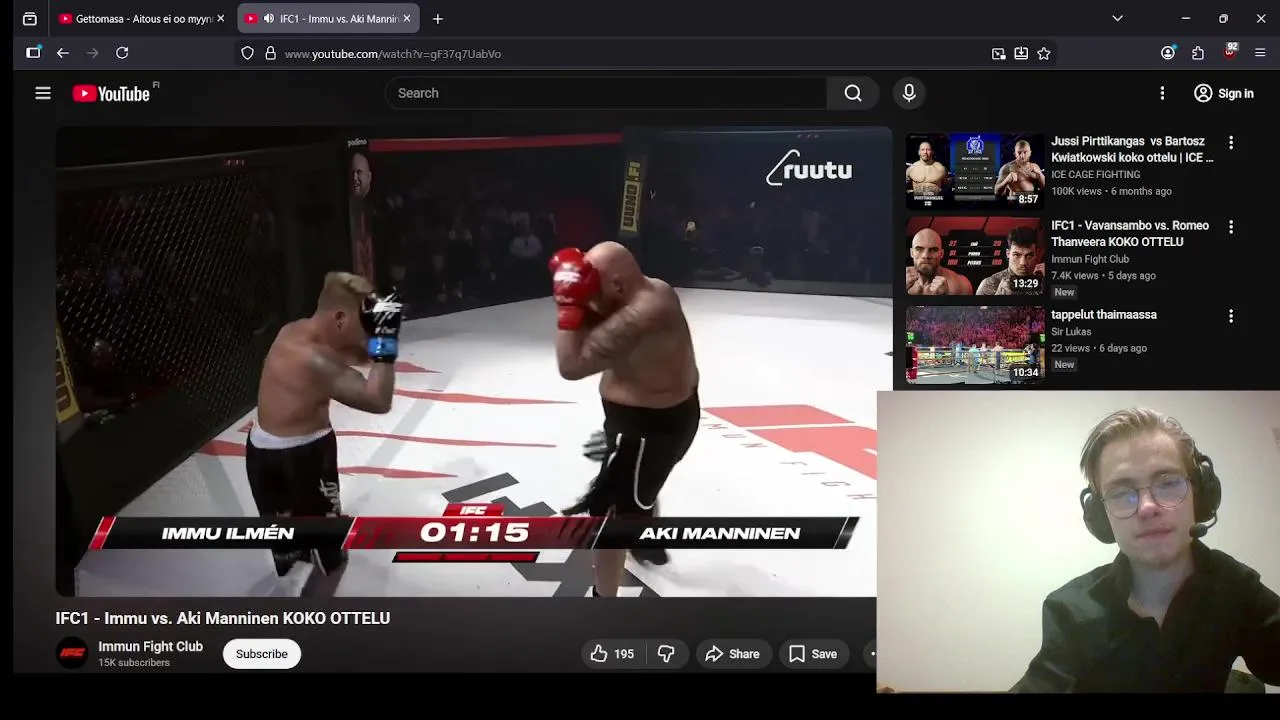The image size is (1280, 720).
Task: Open the tappelut thaimaassa video title
Action: pos(1104,314)
